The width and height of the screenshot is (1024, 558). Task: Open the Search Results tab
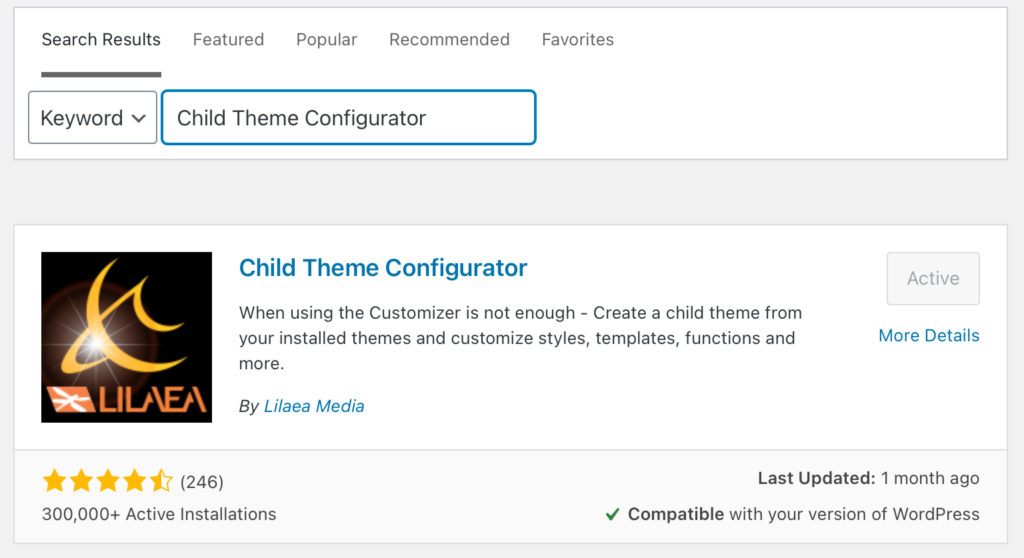pos(101,40)
